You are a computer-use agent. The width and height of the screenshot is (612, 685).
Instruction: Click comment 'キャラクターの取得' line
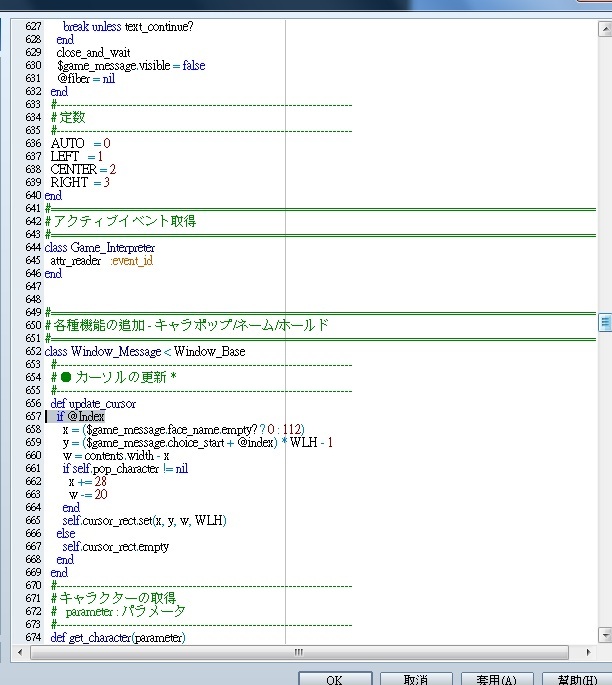point(113,598)
